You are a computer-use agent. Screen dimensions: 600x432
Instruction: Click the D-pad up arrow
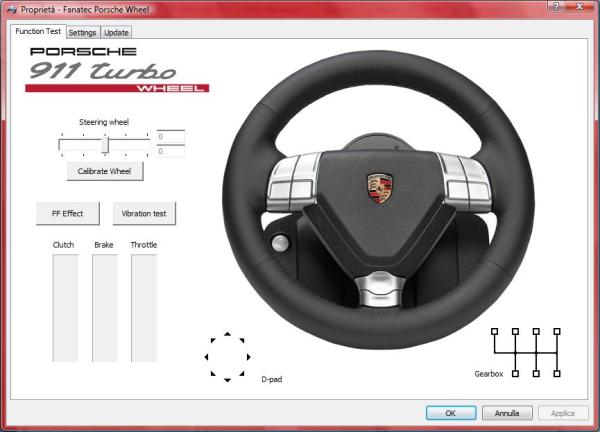pos(227,334)
